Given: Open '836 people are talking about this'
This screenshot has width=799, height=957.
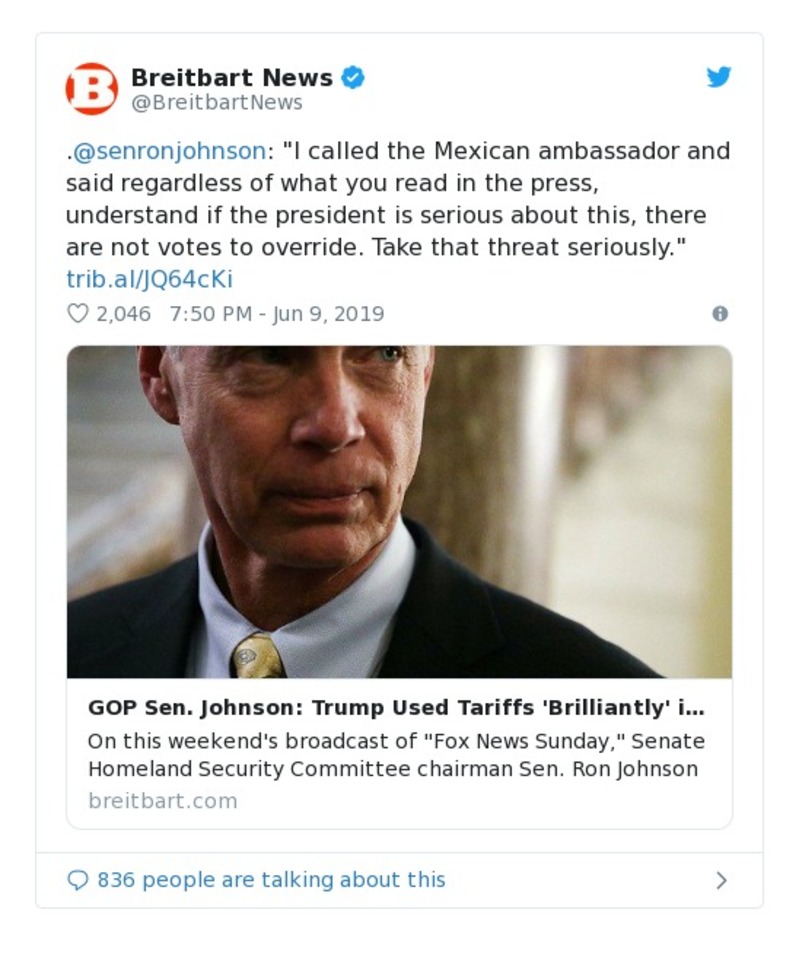Looking at the screenshot, I should pyautogui.click(x=271, y=880).
